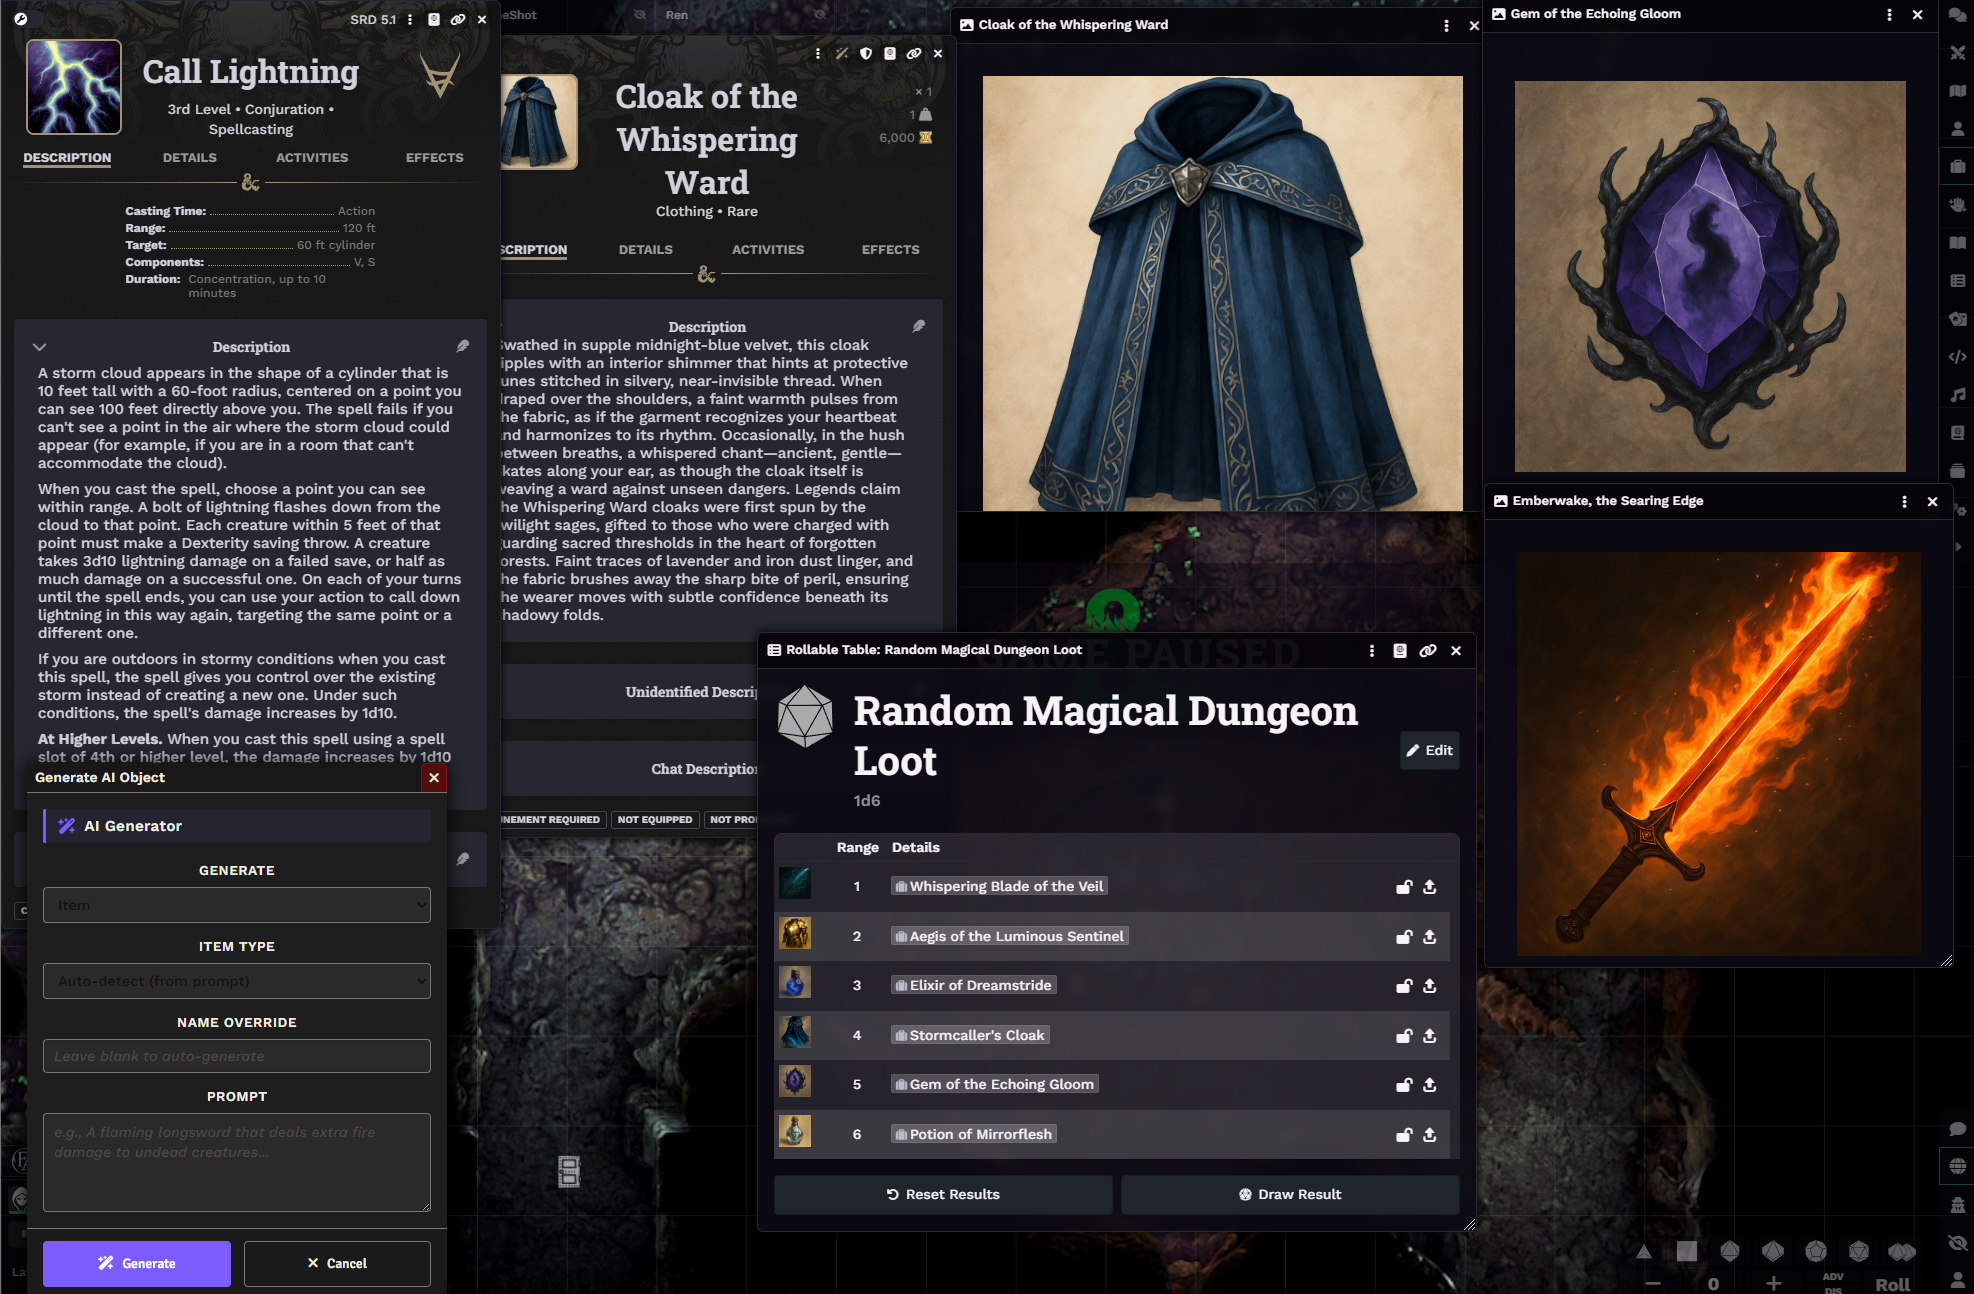1974x1294 pixels.
Task: Toggle the hidden roll eye icon in the dice tray
Action: click(1956, 1243)
